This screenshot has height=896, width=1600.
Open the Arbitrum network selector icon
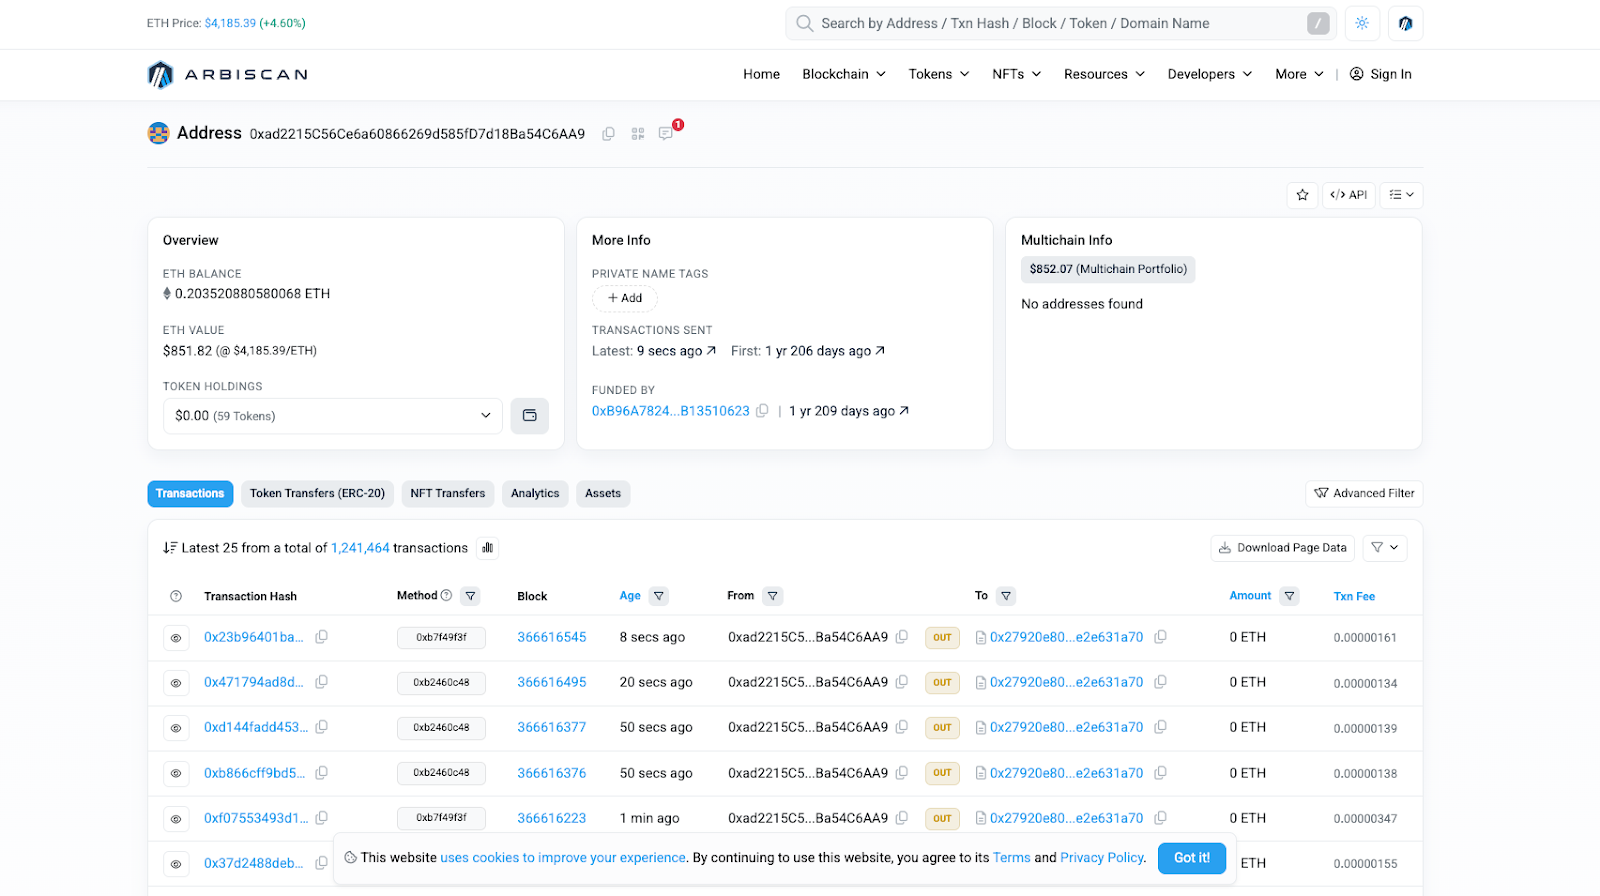tap(1405, 23)
